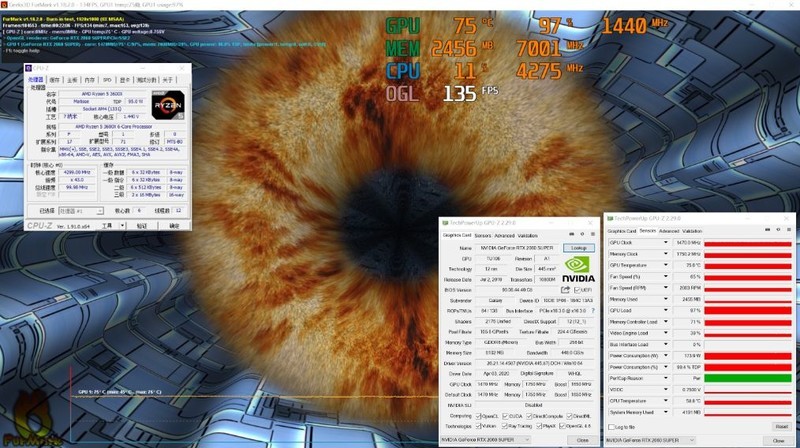Image resolution: width=800 pixels, height=448 pixels.
Task: Toggle the PhysX checkbox
Action: [x=539, y=426]
